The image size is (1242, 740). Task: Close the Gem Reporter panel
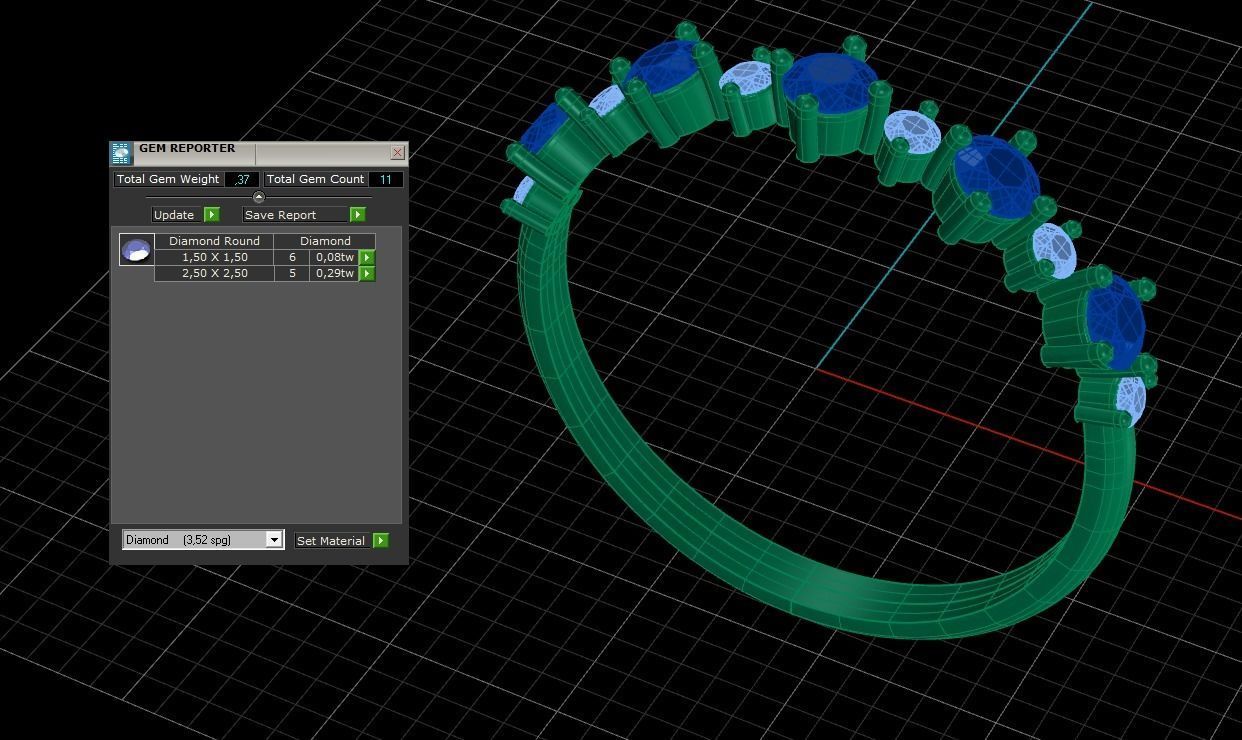pos(398,152)
